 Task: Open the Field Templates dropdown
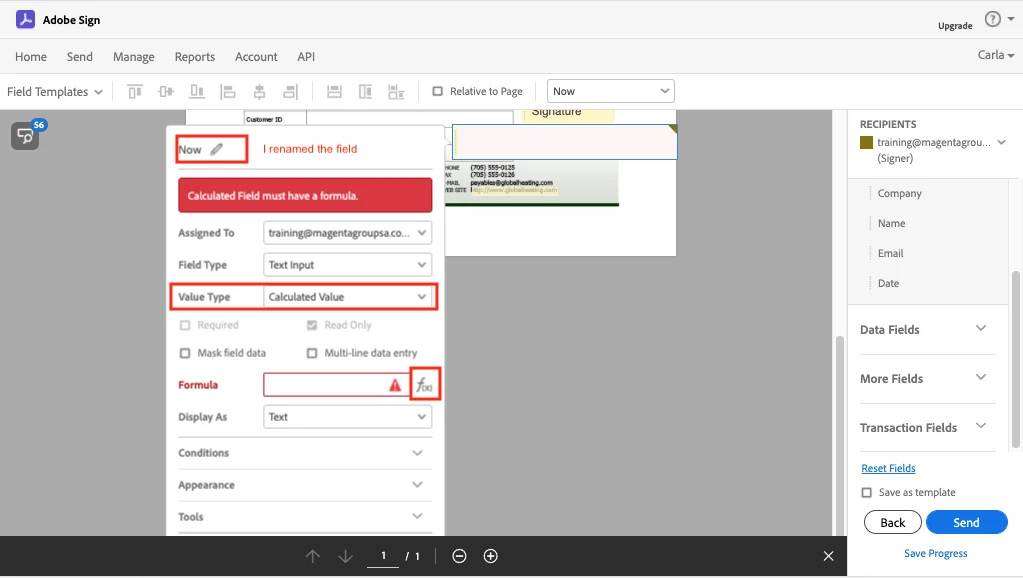[x=55, y=92]
